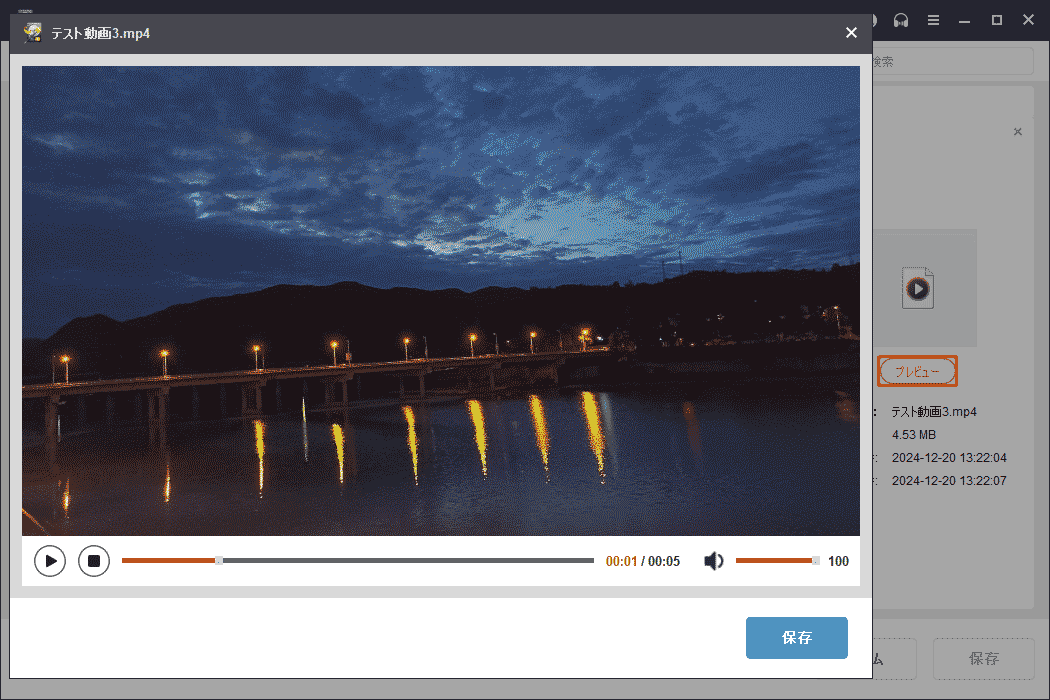The width and height of the screenshot is (1050, 700).
Task: Play the テスト動画3.mp4 video preview
Action: [x=50, y=561]
